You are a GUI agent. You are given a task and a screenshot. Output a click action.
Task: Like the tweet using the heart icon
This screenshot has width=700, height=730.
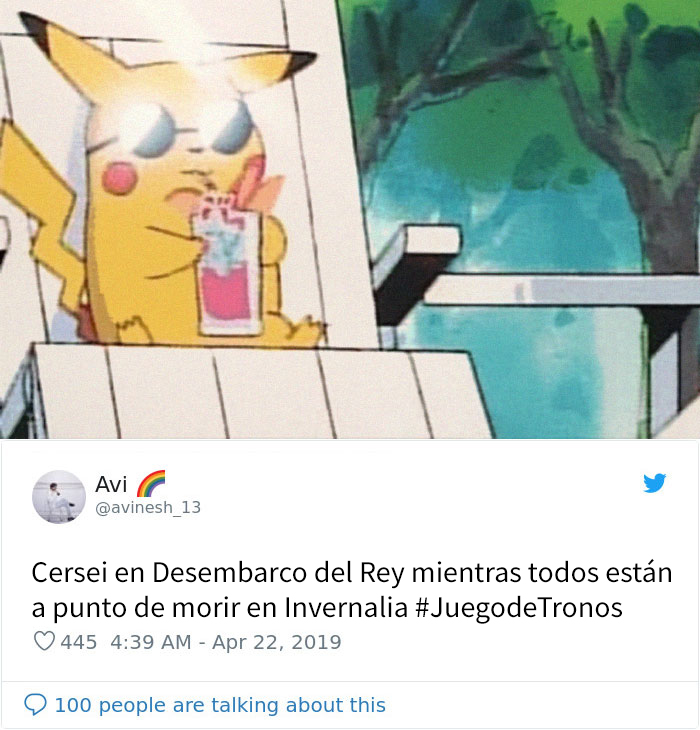pyautogui.click(x=44, y=641)
